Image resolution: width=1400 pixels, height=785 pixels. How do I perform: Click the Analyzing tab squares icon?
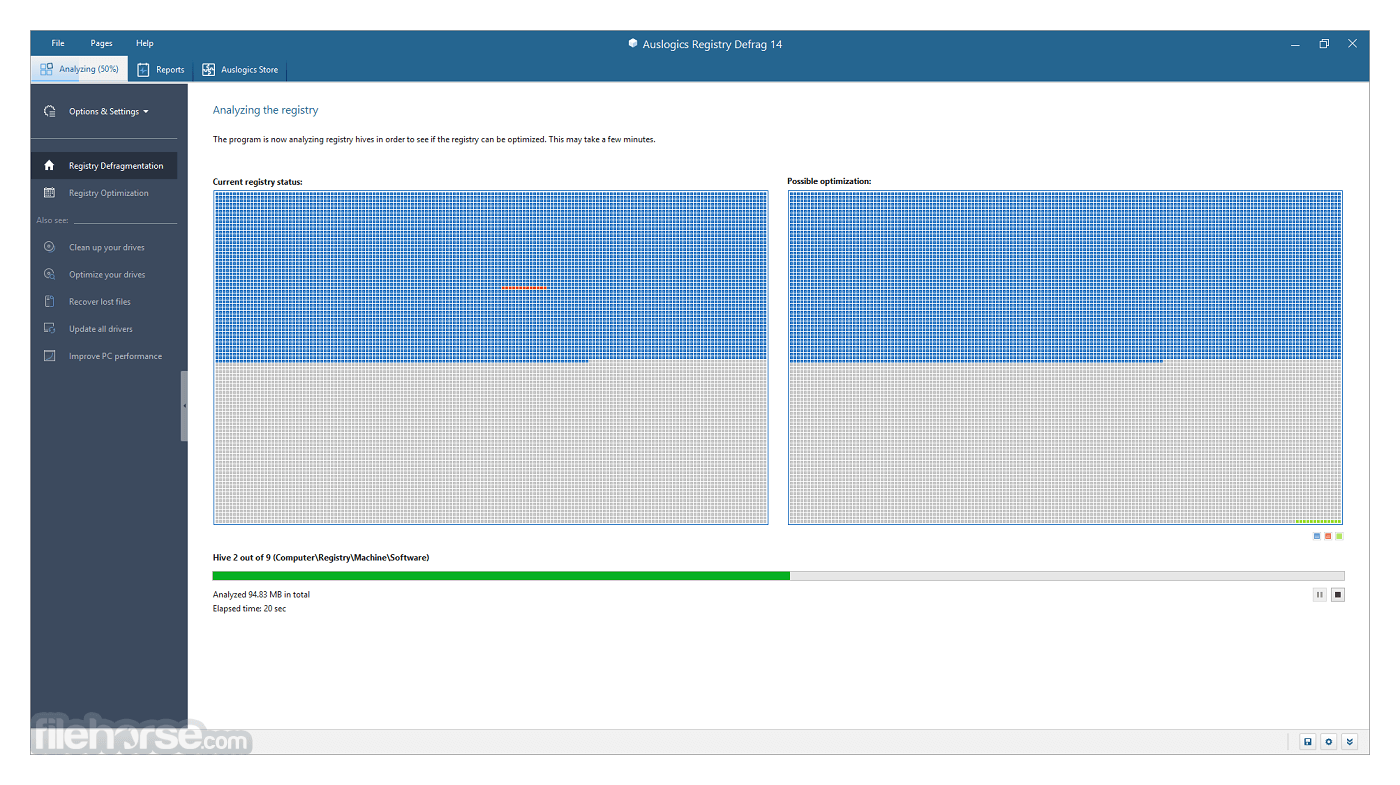[x=46, y=69]
